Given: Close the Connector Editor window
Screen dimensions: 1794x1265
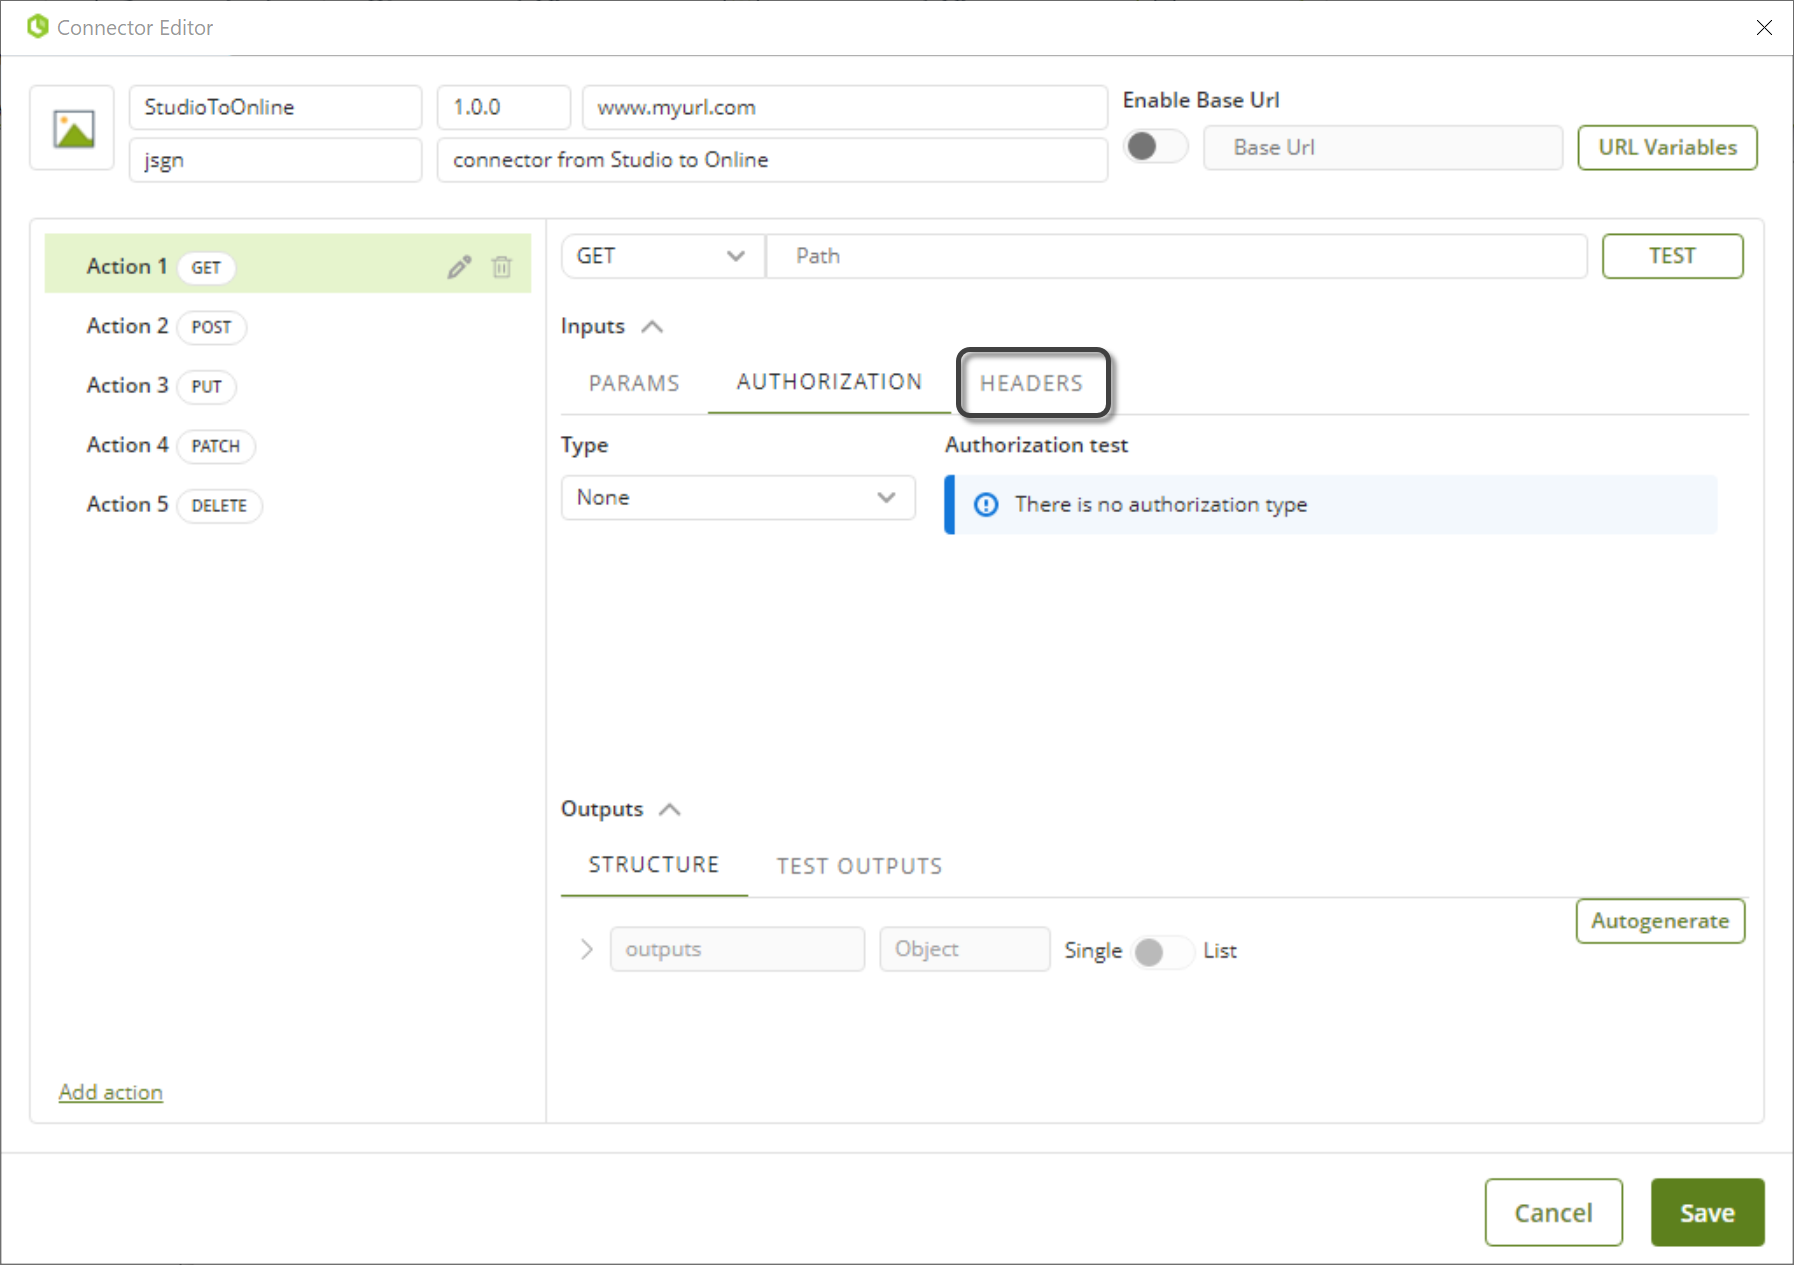Looking at the screenshot, I should 1764,28.
